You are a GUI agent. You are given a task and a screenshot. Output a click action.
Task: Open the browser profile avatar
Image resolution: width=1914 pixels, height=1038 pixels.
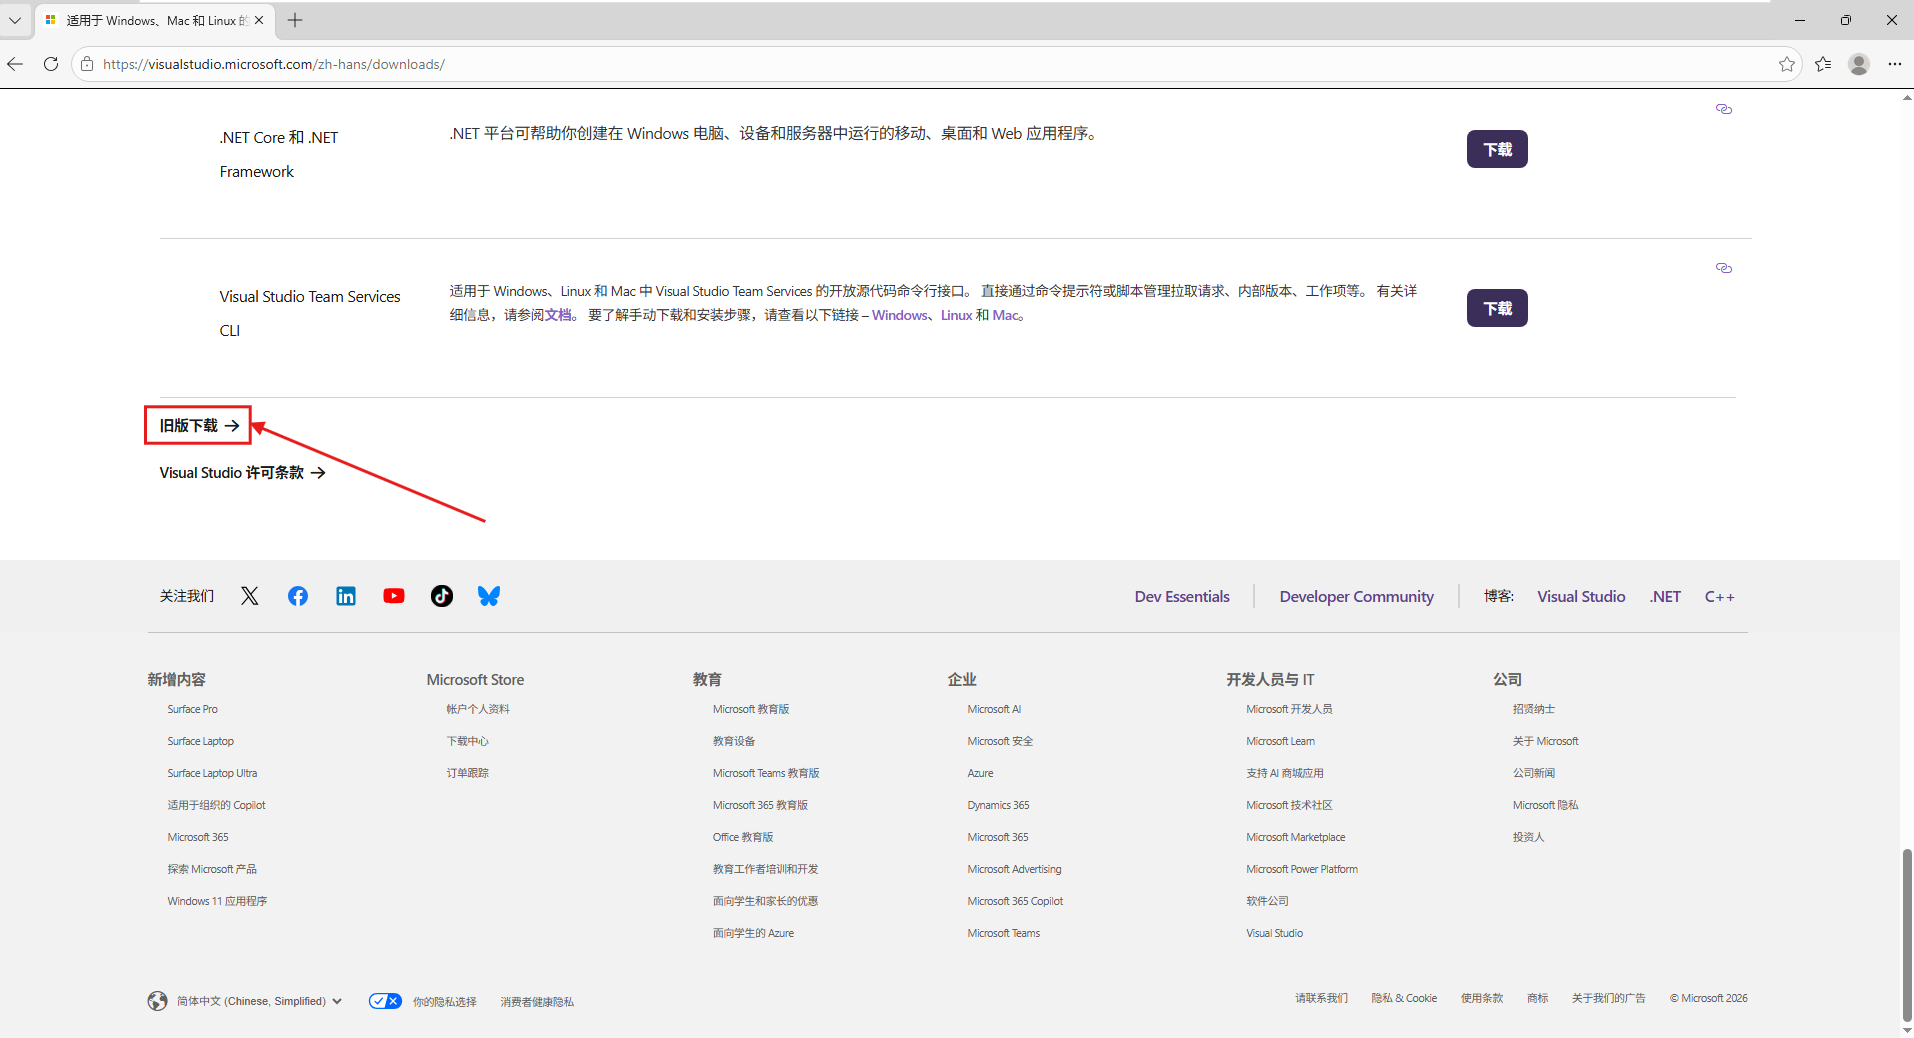pos(1859,64)
